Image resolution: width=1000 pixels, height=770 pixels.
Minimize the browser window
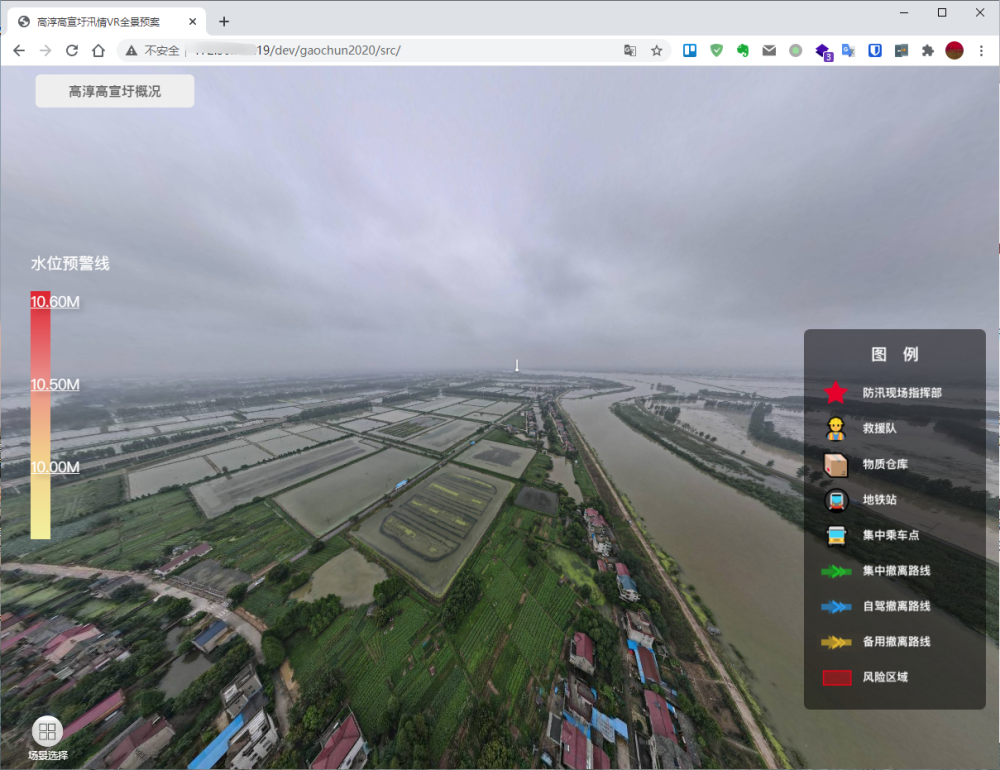pos(904,13)
